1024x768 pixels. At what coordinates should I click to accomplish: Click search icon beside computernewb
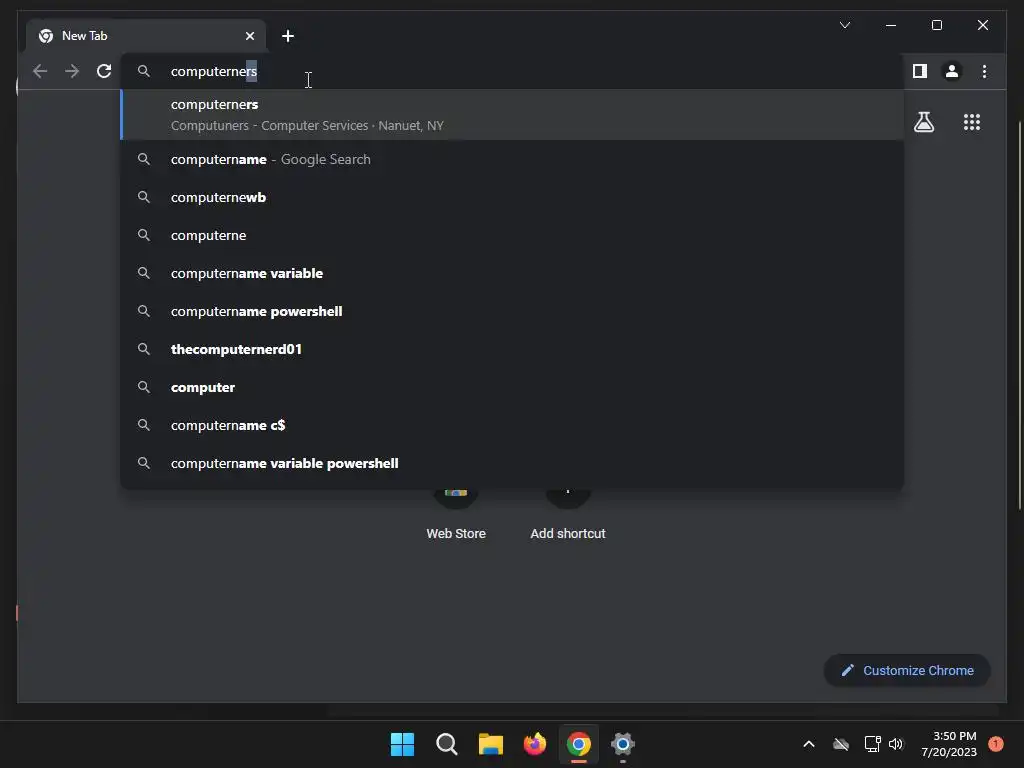144,197
